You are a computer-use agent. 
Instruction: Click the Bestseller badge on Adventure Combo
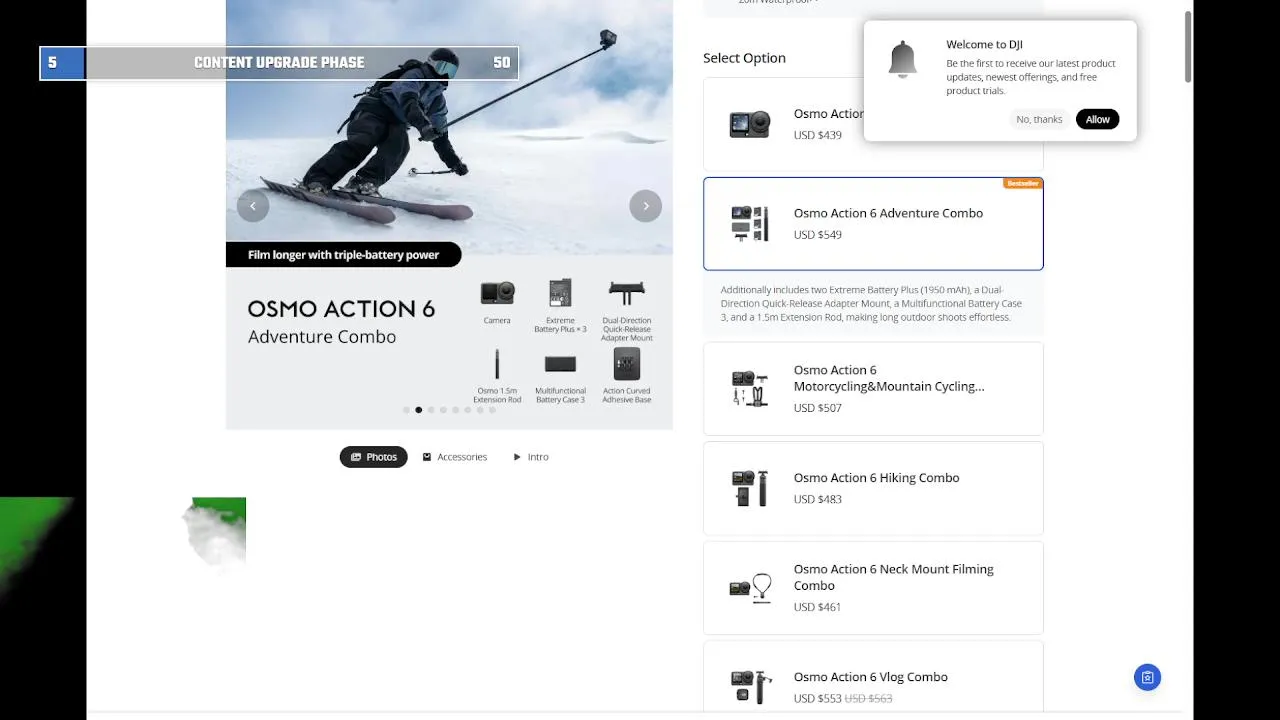[x=1022, y=183]
